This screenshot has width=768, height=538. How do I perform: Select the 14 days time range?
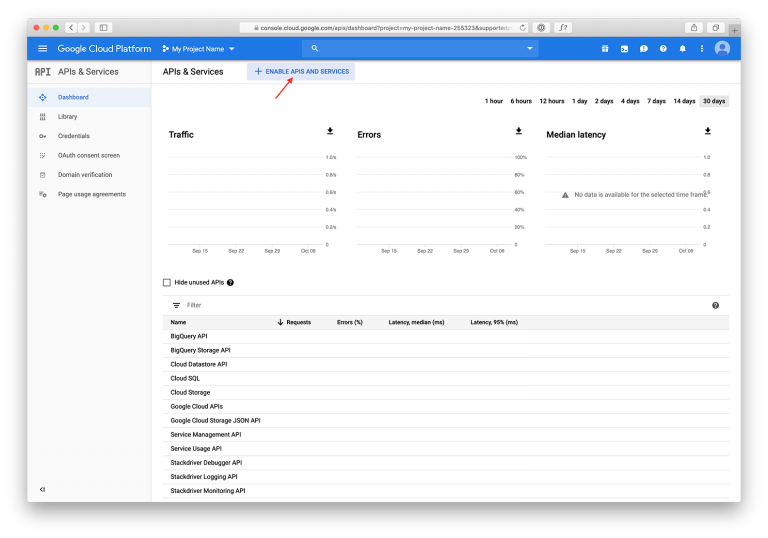pos(684,101)
